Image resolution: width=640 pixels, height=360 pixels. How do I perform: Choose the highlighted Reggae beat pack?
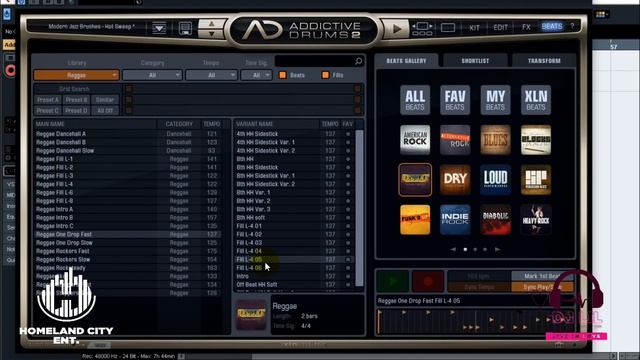click(x=415, y=180)
